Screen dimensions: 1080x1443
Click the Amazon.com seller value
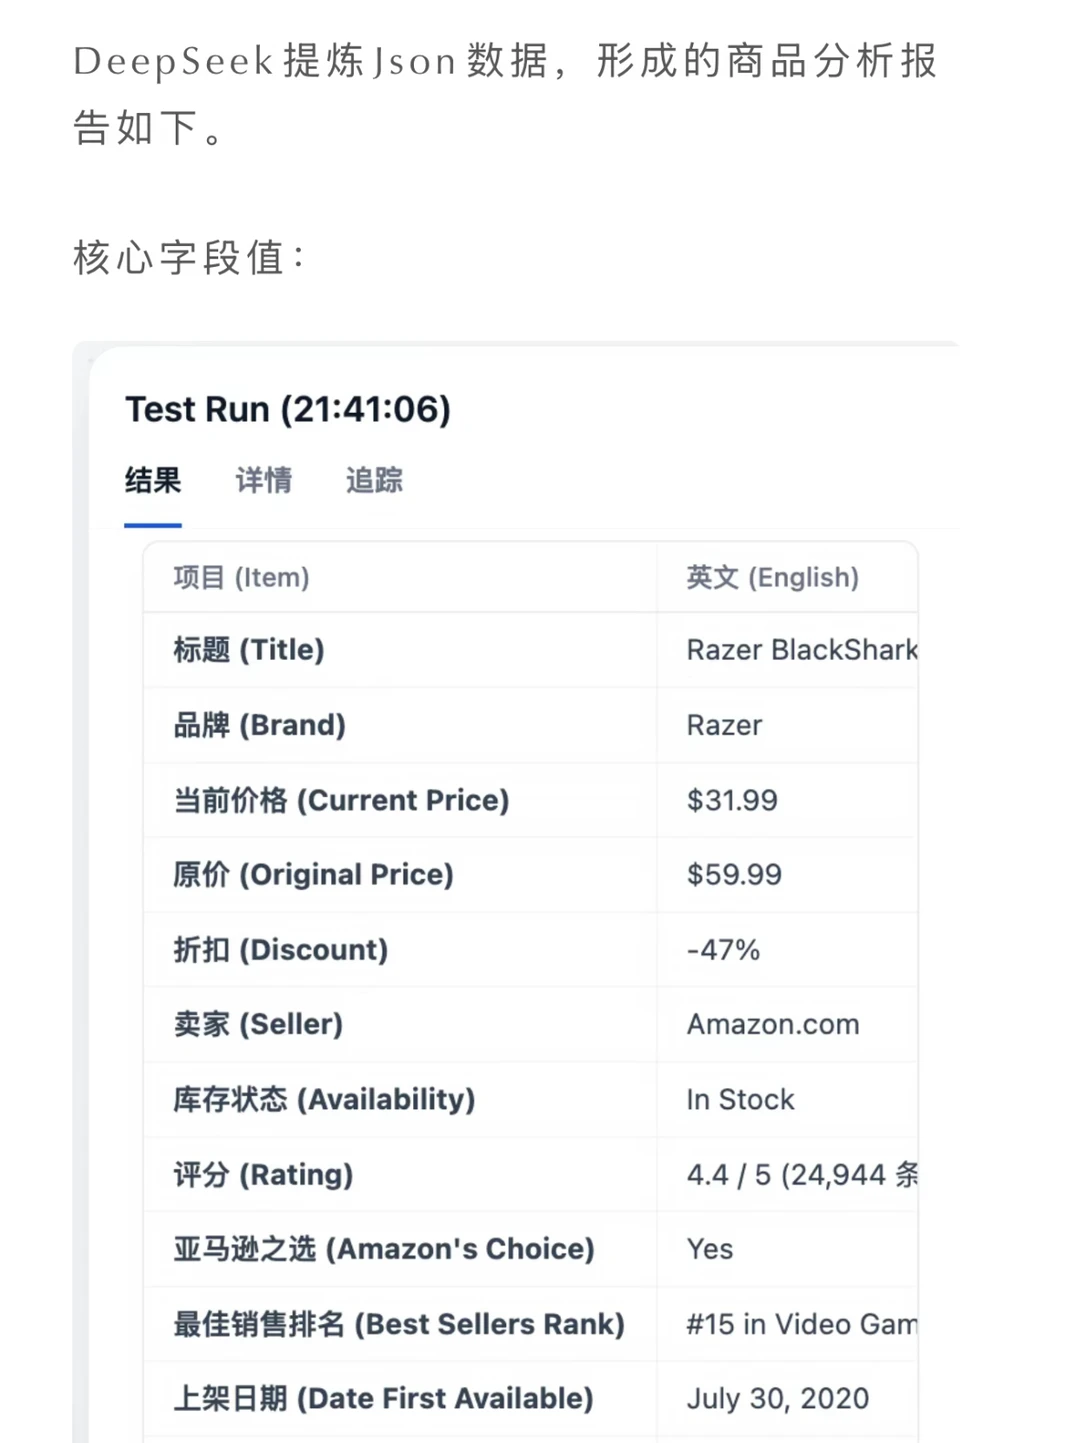(773, 1024)
